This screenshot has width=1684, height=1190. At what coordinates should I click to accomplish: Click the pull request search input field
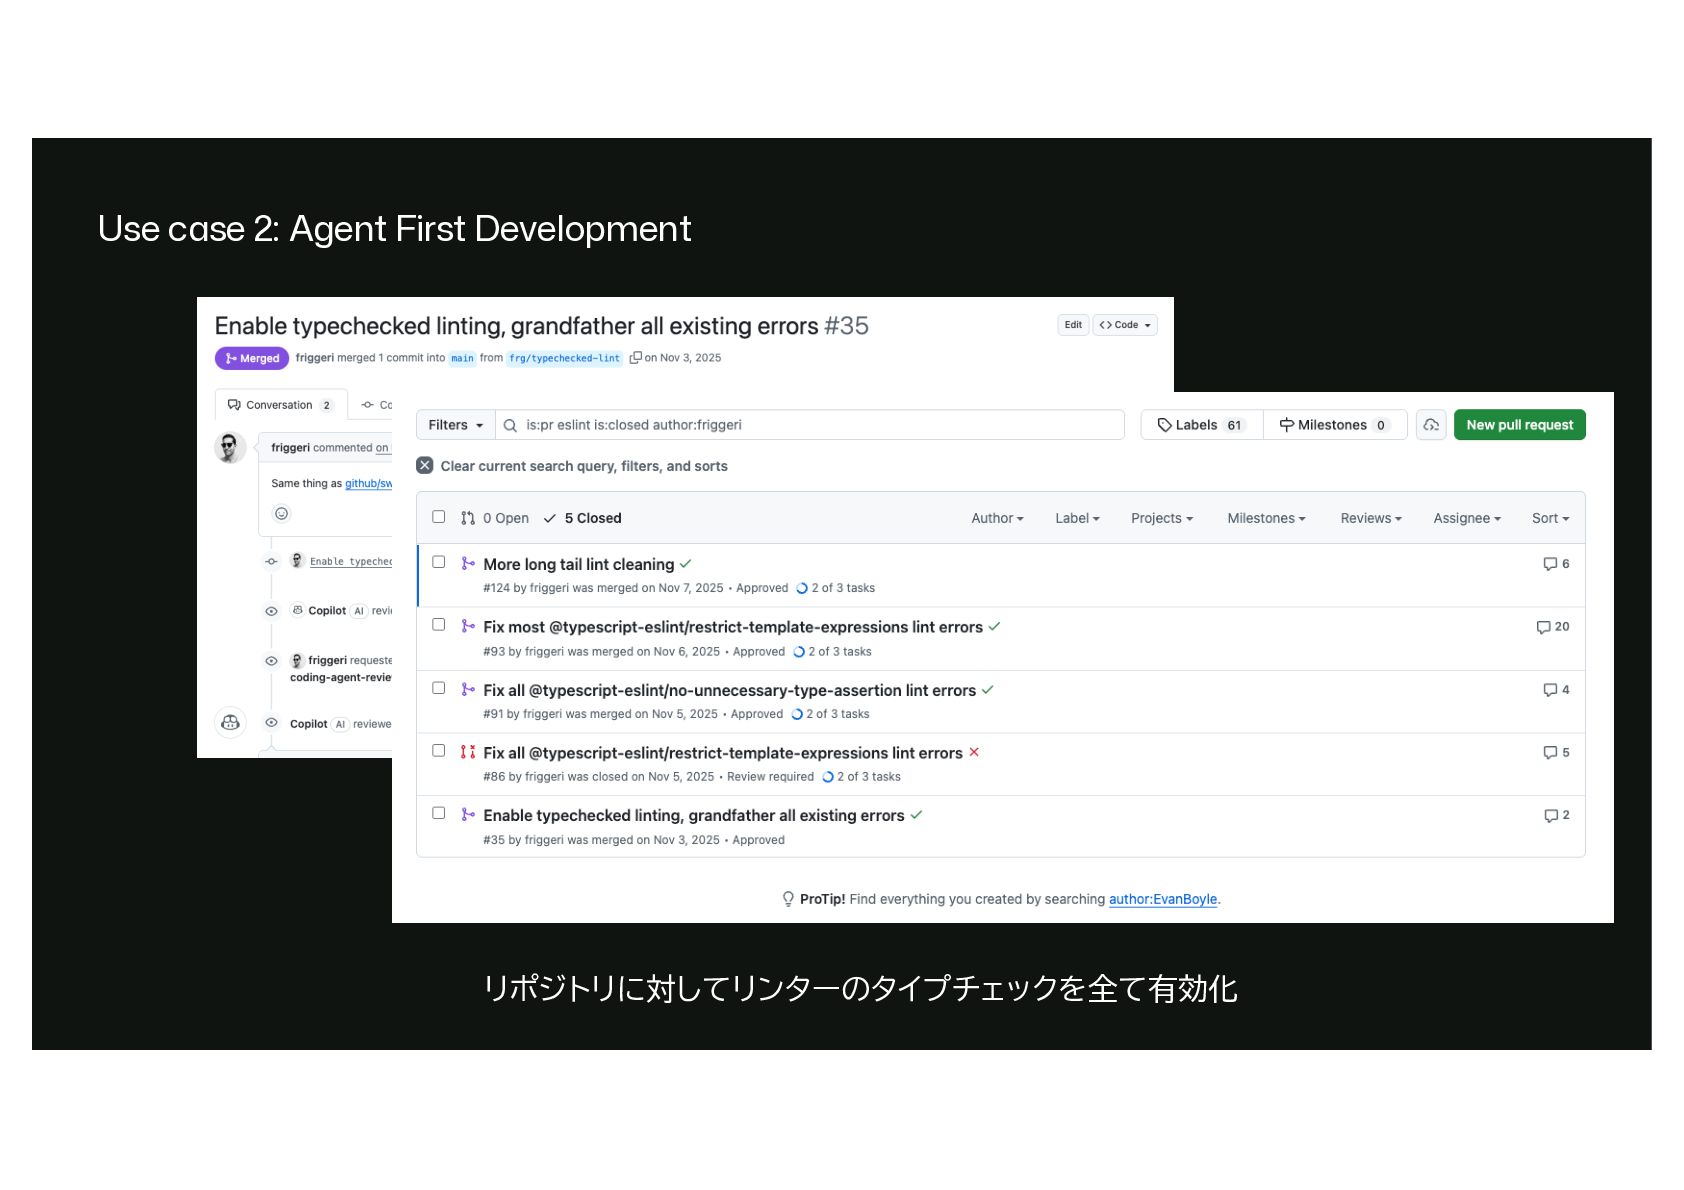[x=810, y=425]
